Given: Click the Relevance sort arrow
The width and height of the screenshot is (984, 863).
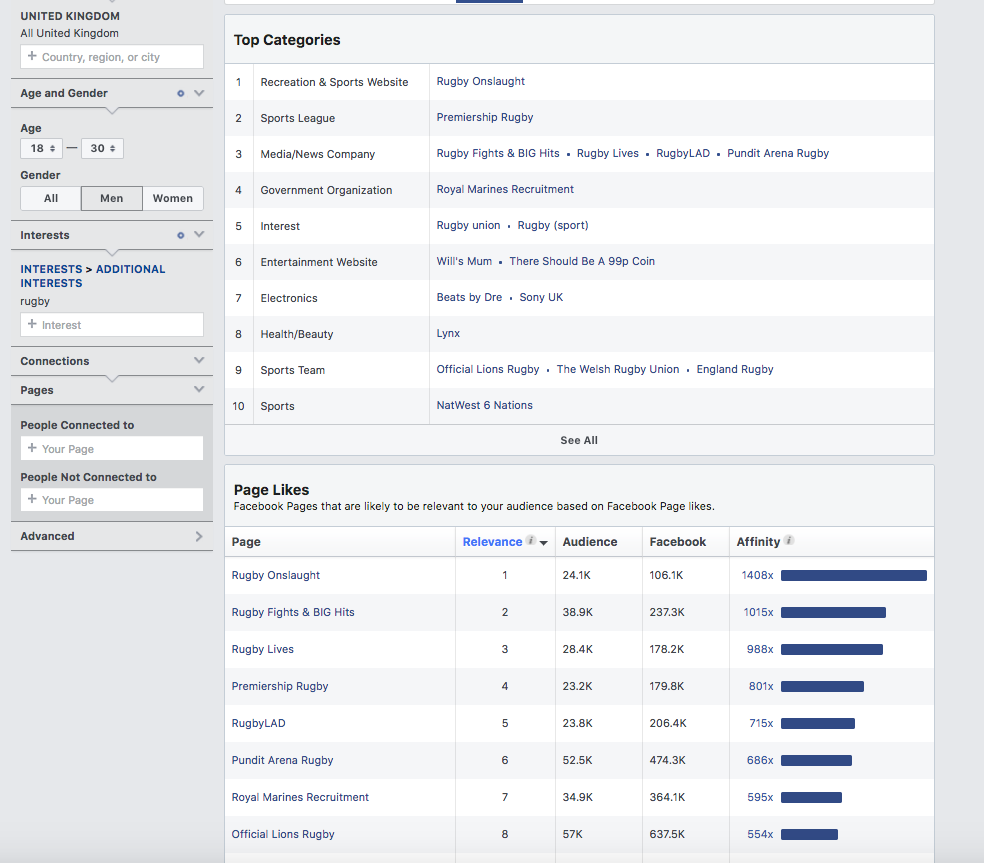Looking at the screenshot, I should pos(543,543).
